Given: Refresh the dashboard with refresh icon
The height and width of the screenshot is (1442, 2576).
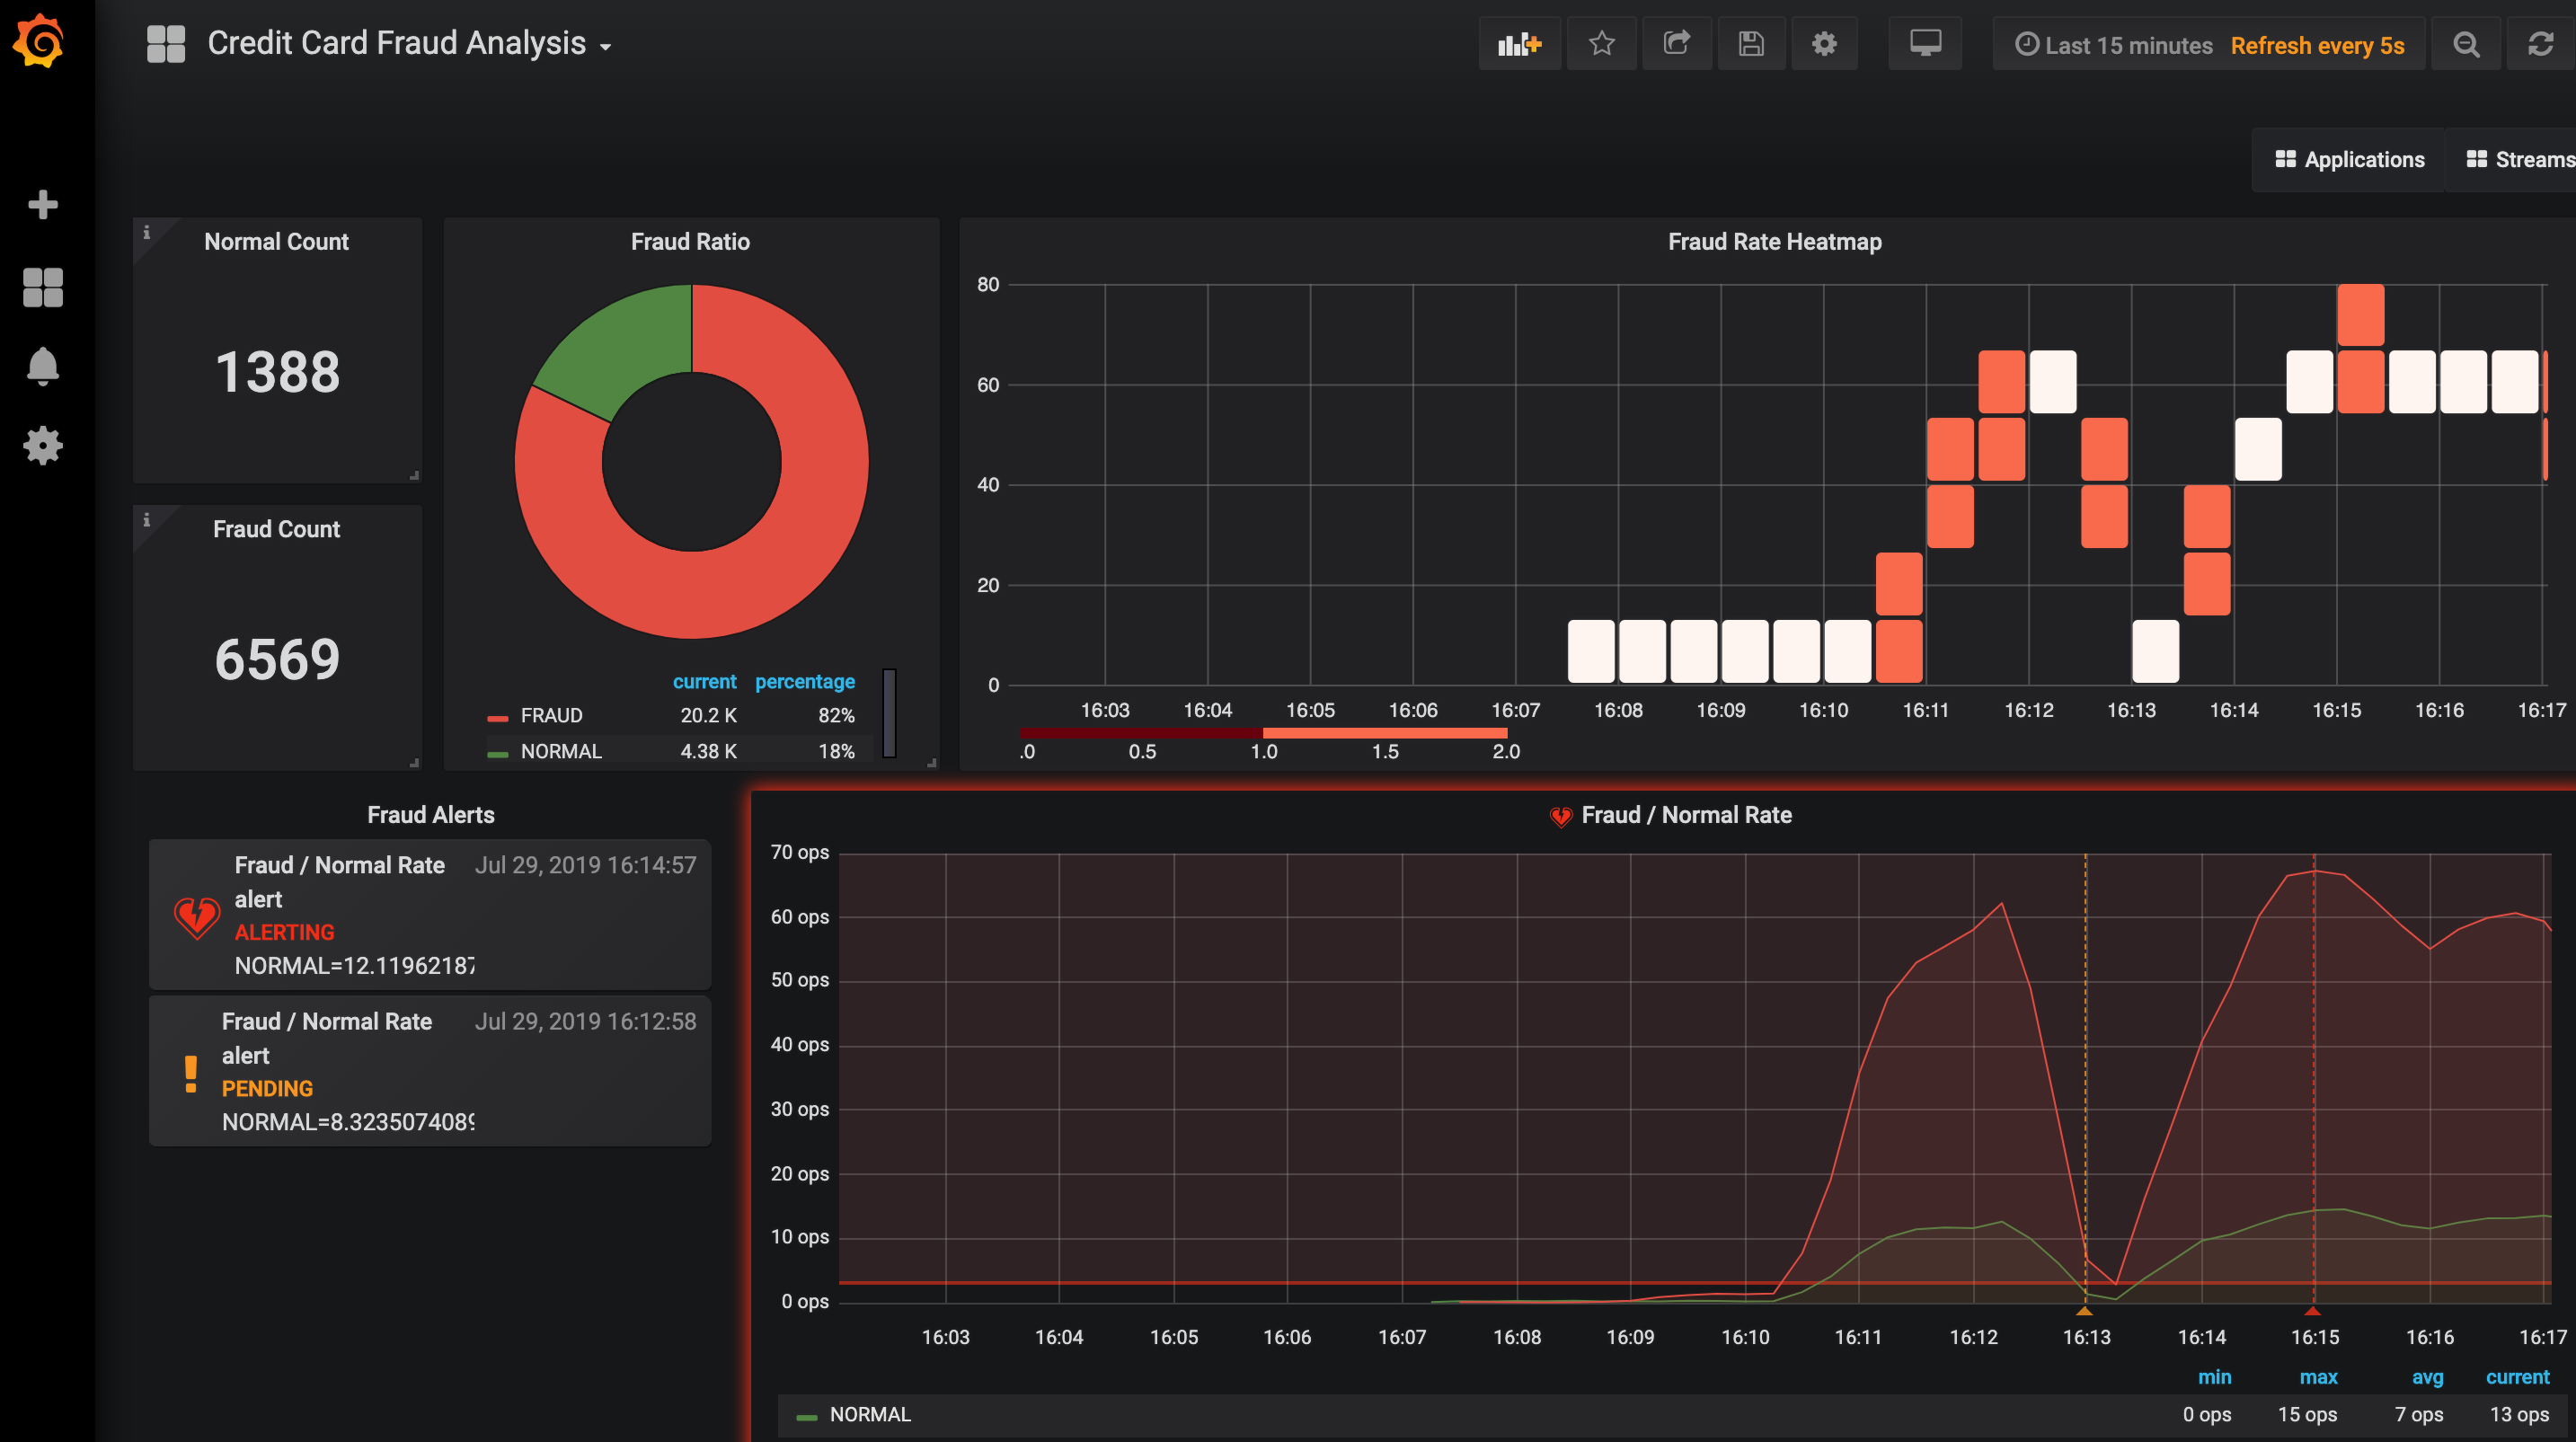Looking at the screenshot, I should (2540, 44).
